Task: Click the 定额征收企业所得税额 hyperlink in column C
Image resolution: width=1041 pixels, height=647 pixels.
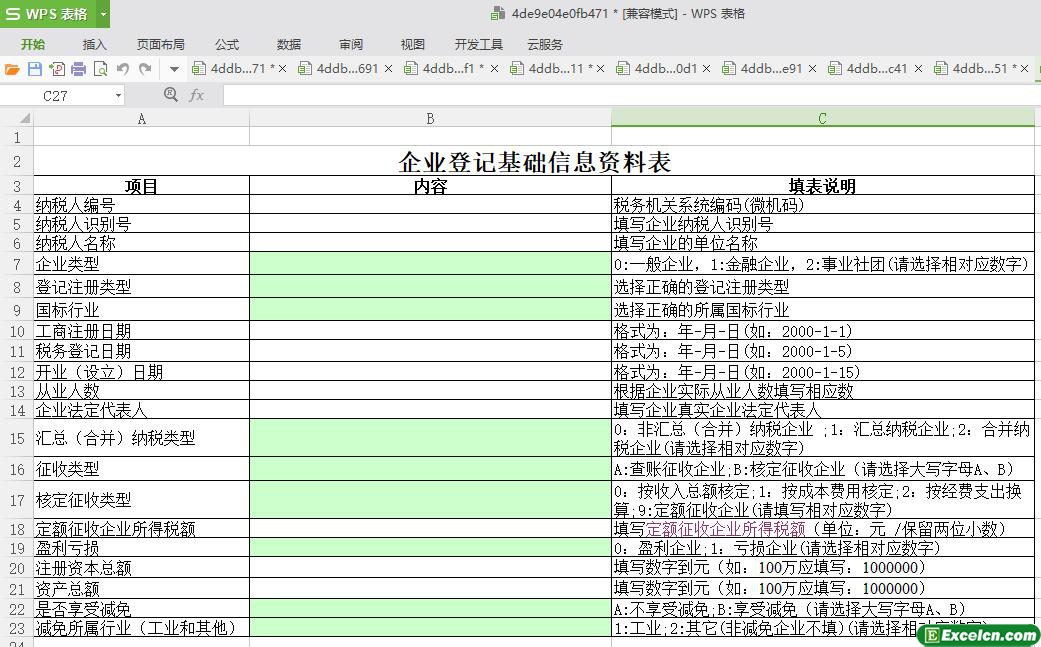Action: (725, 529)
